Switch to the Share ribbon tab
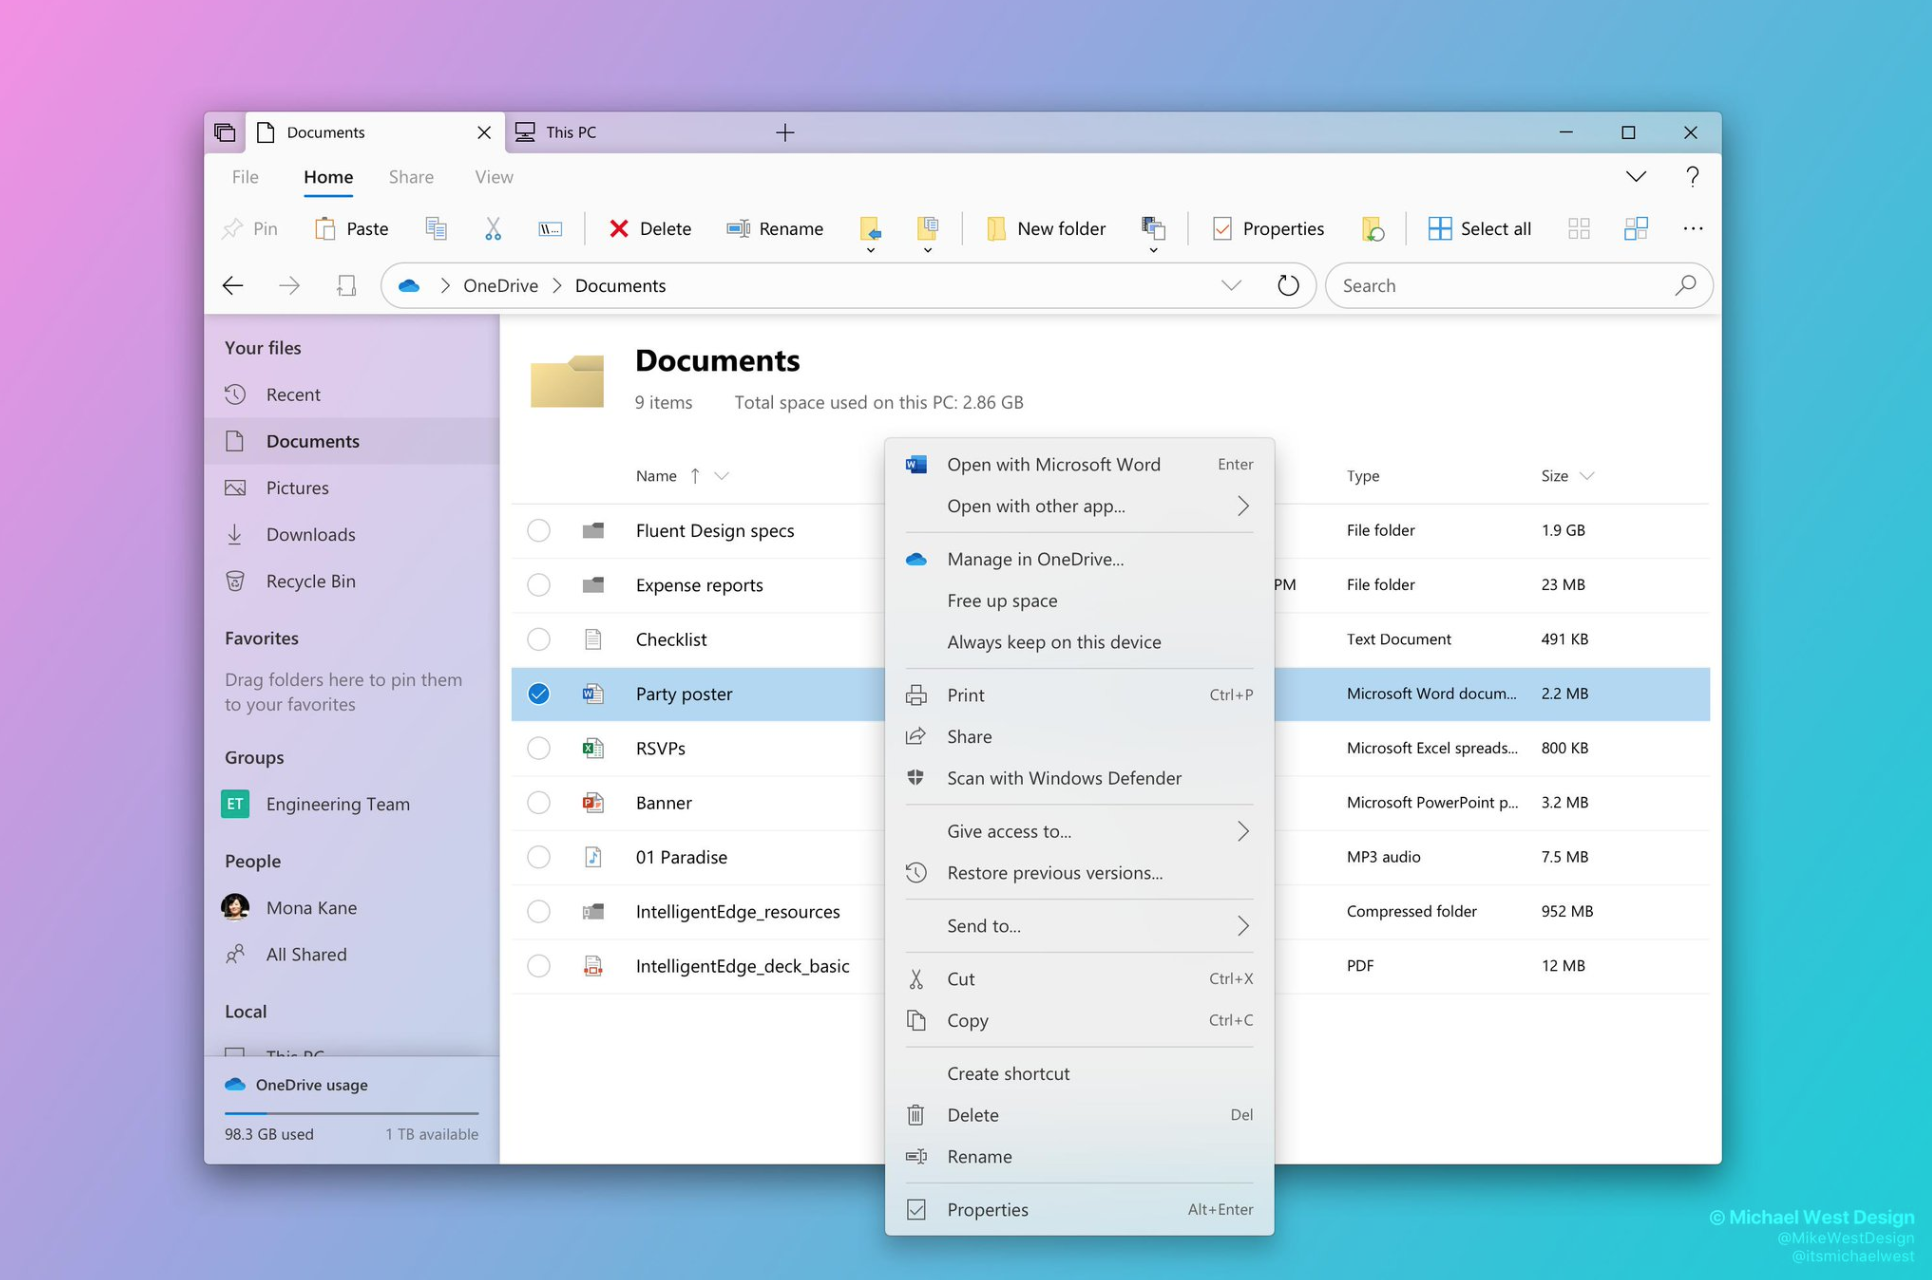 410,176
